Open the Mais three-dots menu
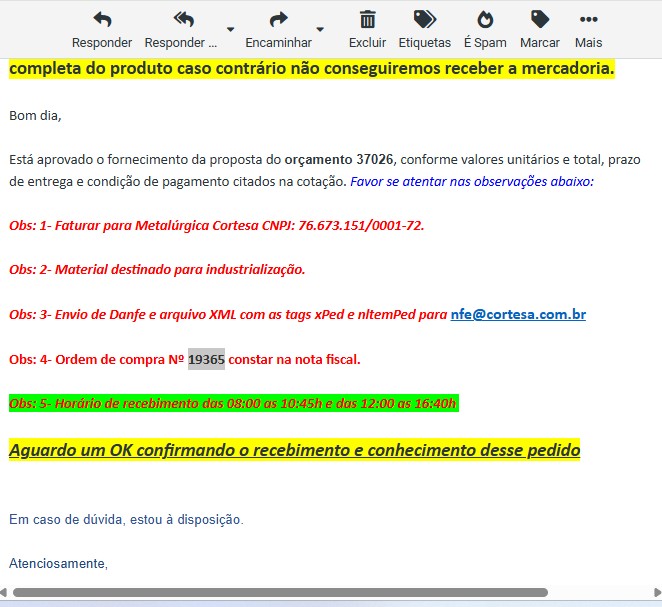662x607 pixels. 589,20
